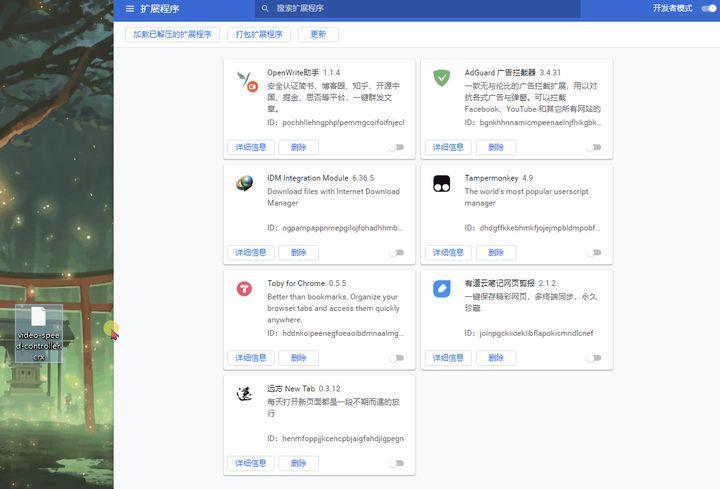Delete 远方 New Tab extension
Viewport: 720px width, 489px height.
(x=298, y=463)
